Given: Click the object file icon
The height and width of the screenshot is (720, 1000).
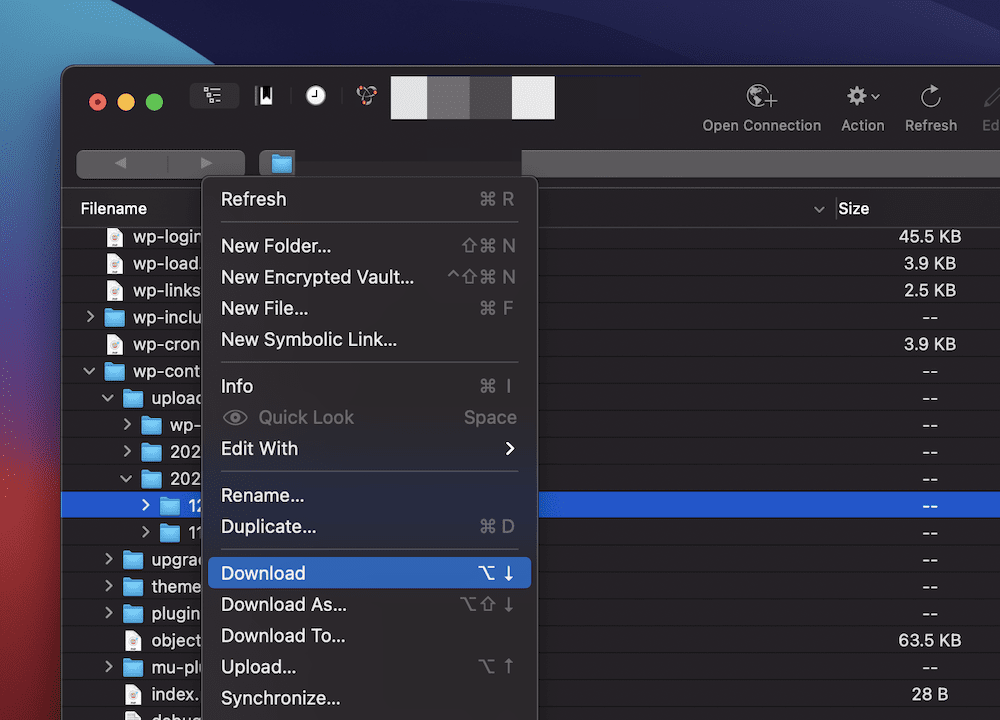Looking at the screenshot, I should [133, 640].
